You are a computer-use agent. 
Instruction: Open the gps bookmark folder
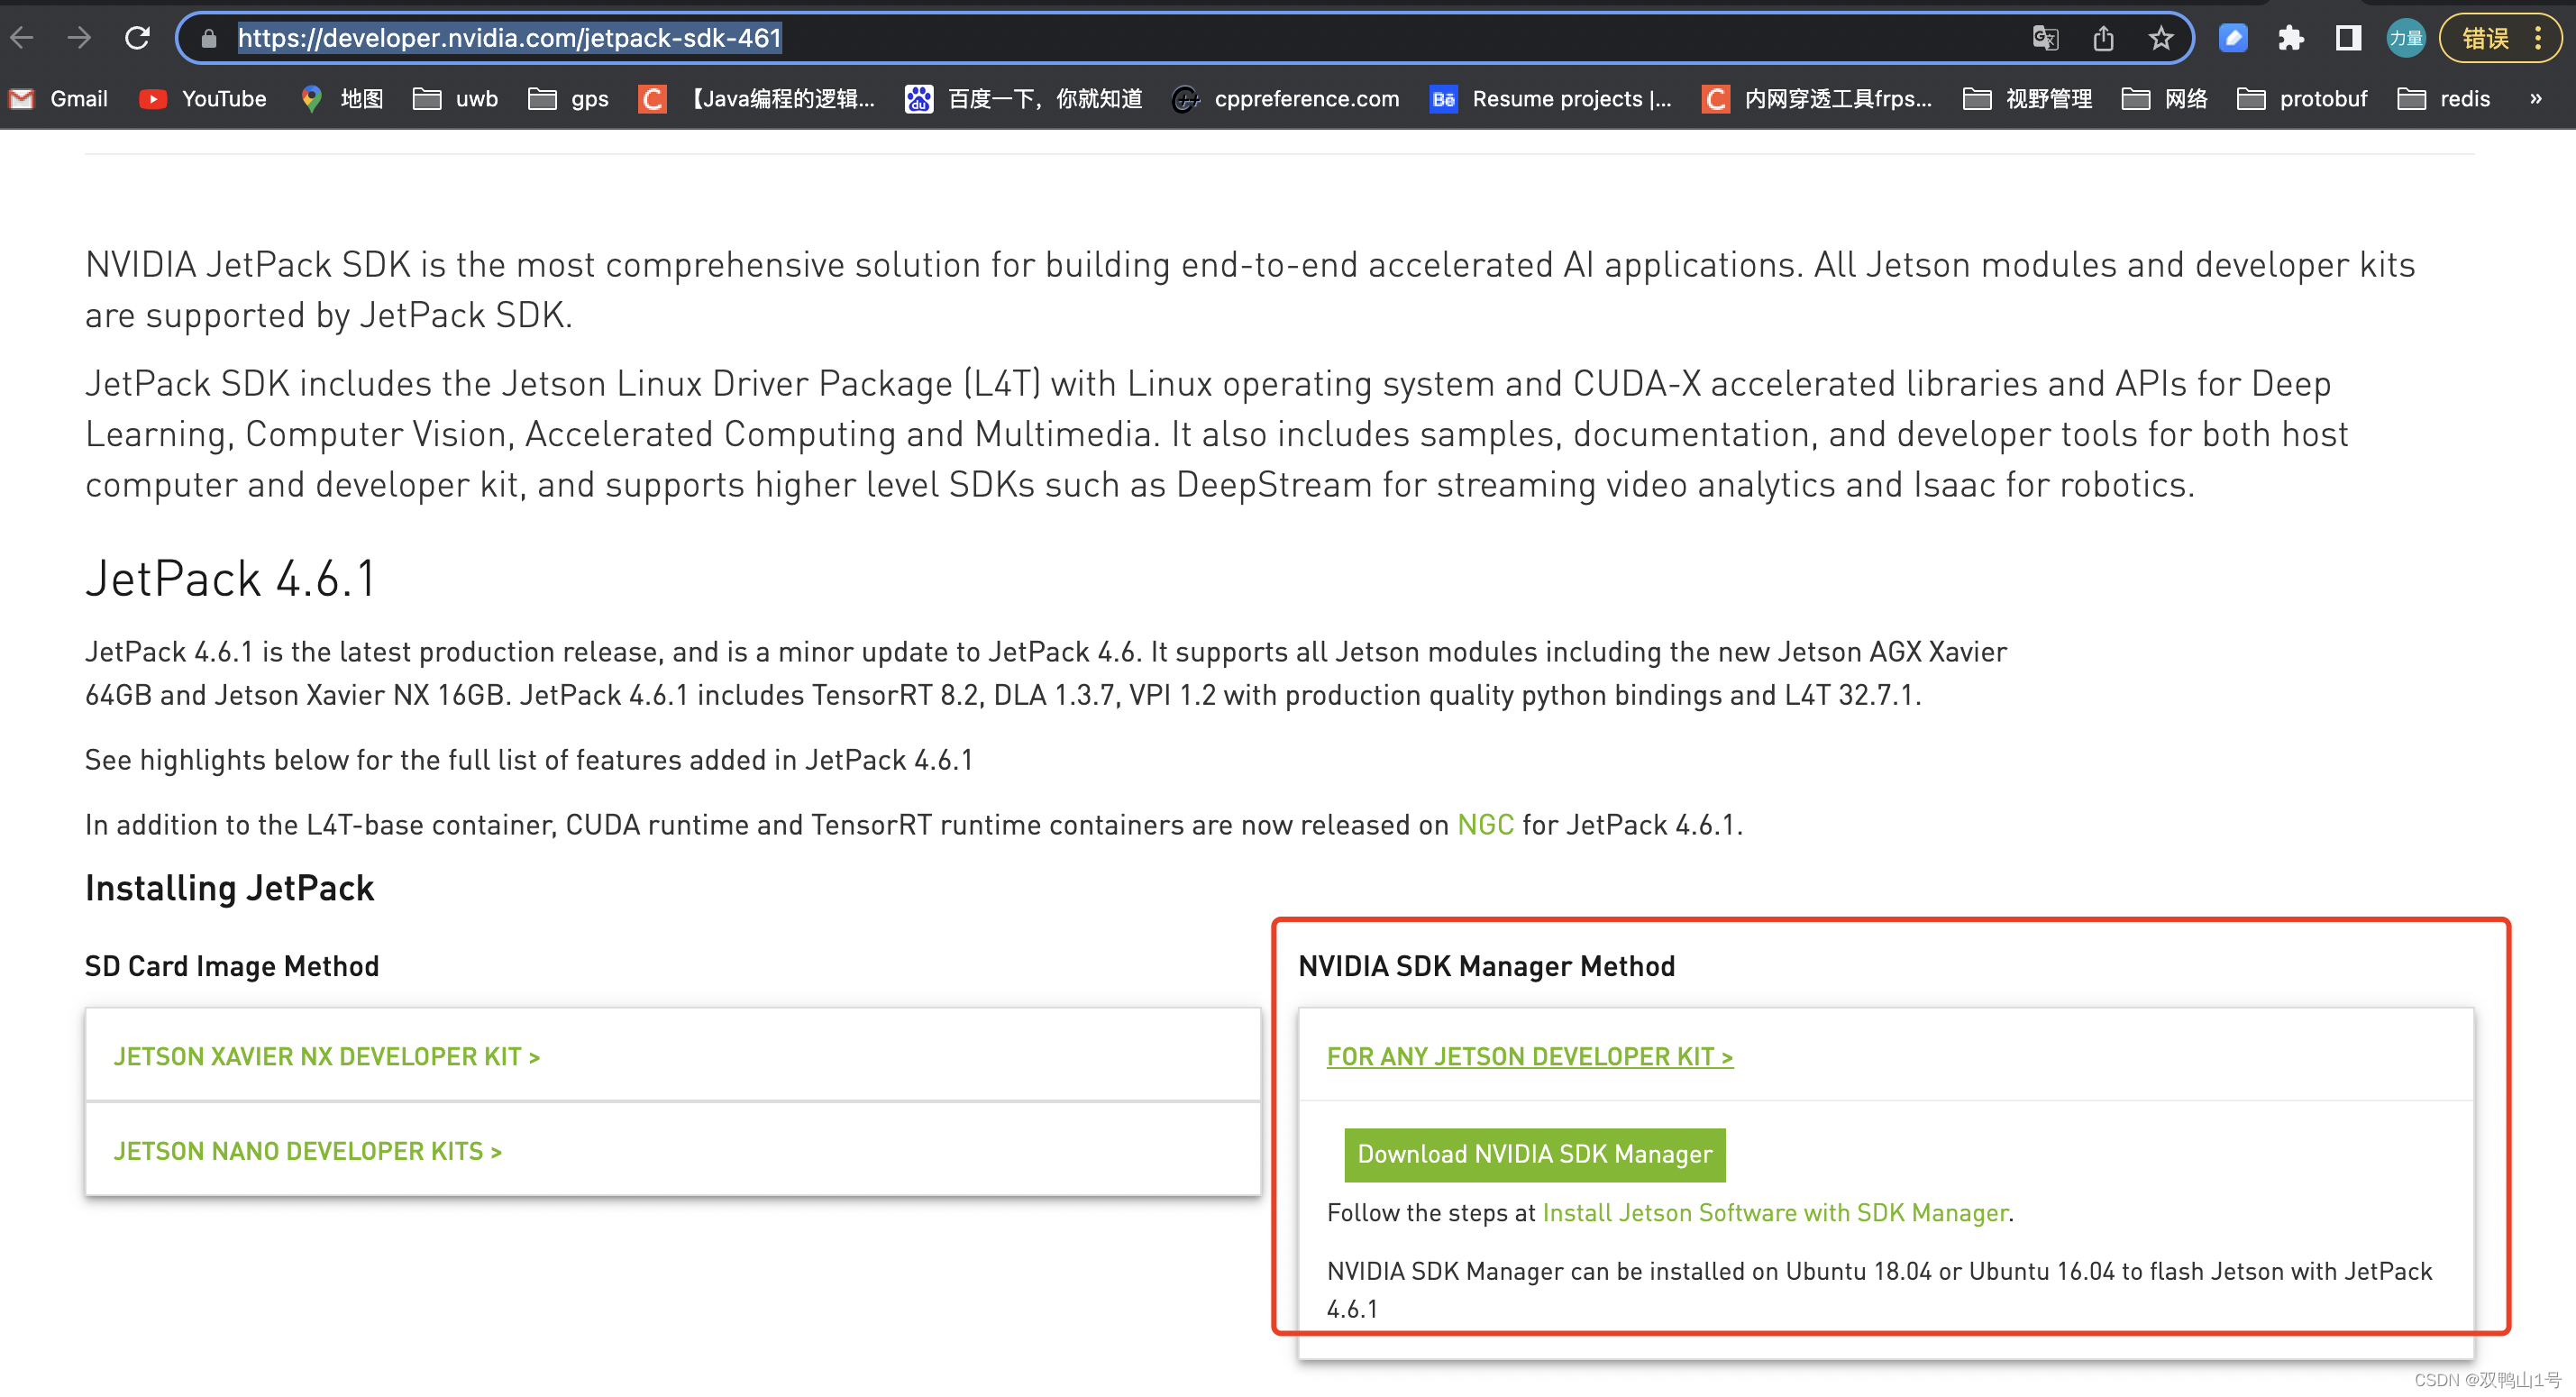click(569, 98)
